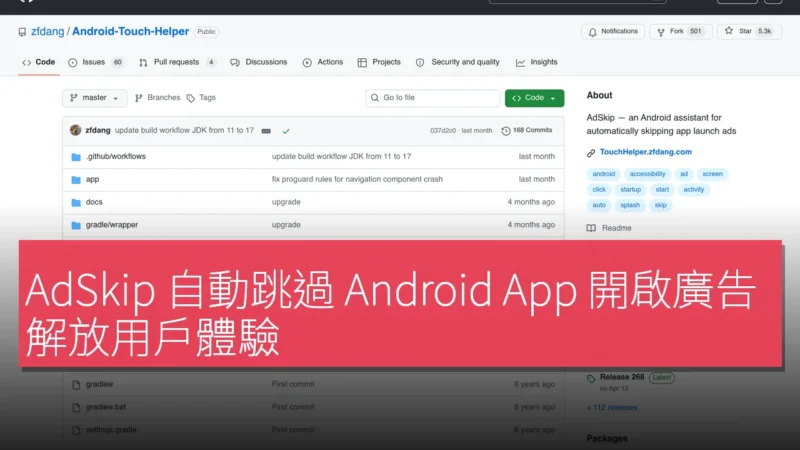Select the activity topic tag
800x450 pixels.
click(x=693, y=190)
